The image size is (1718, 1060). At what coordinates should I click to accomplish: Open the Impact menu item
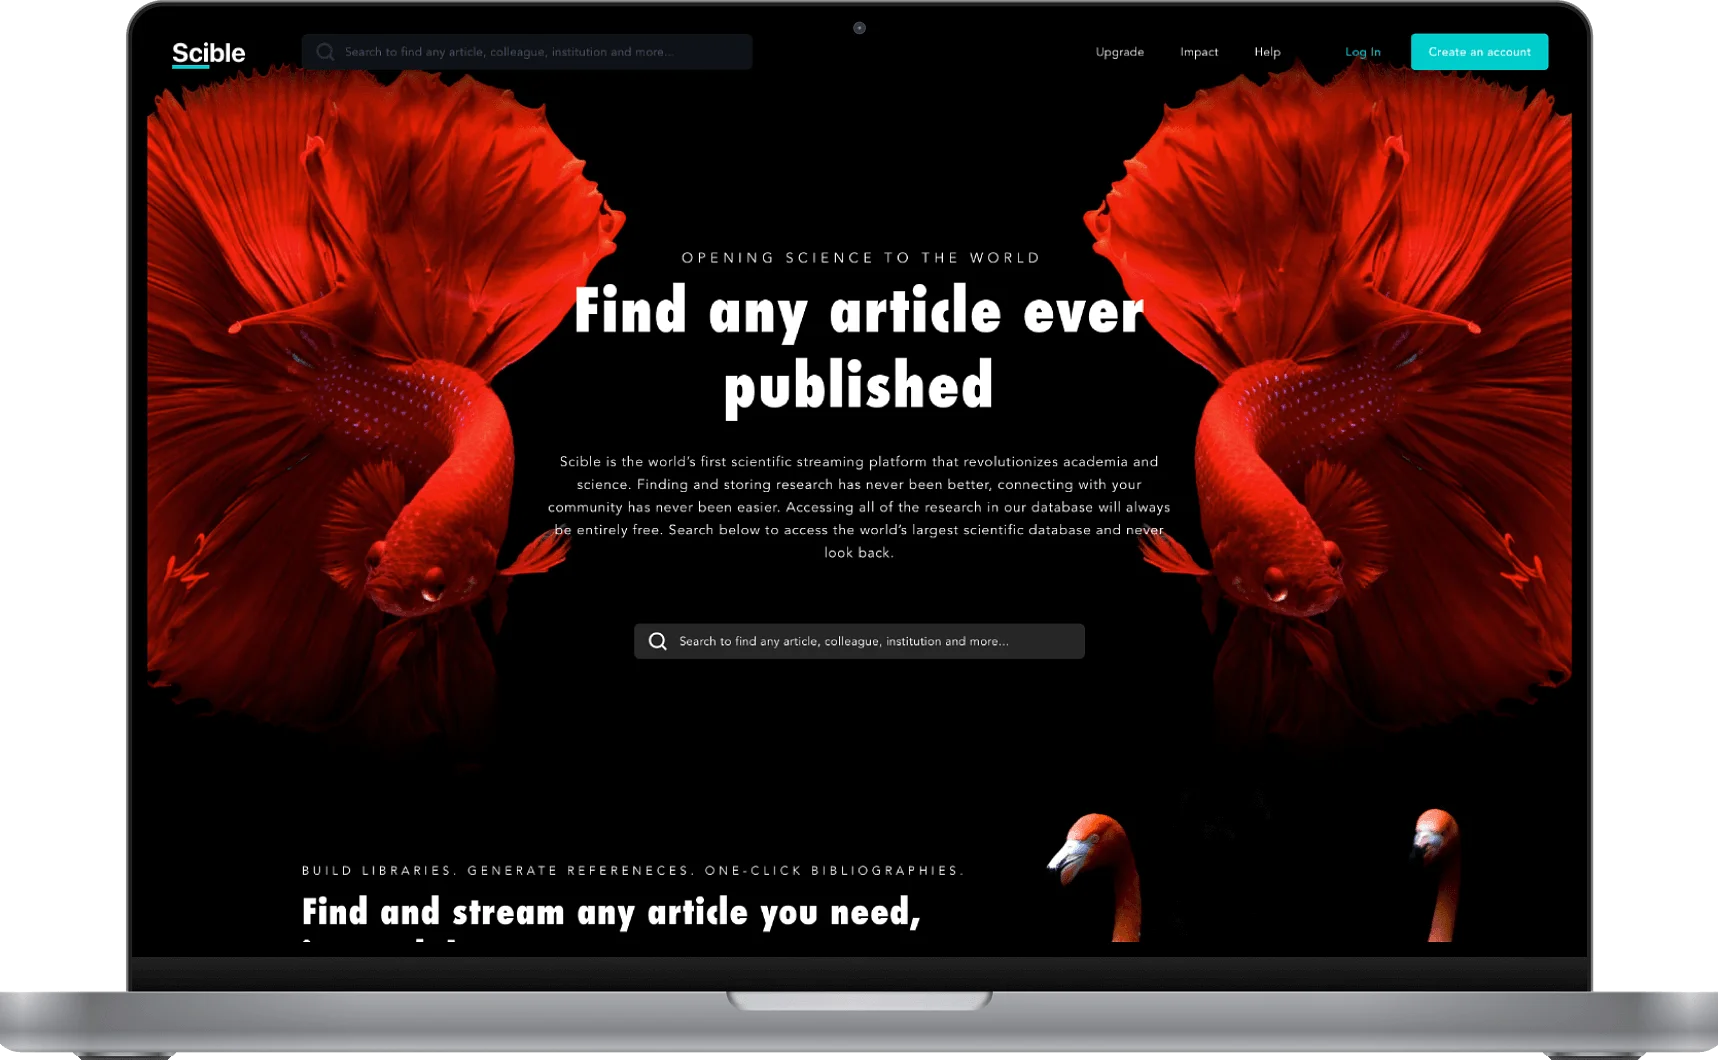click(1199, 52)
